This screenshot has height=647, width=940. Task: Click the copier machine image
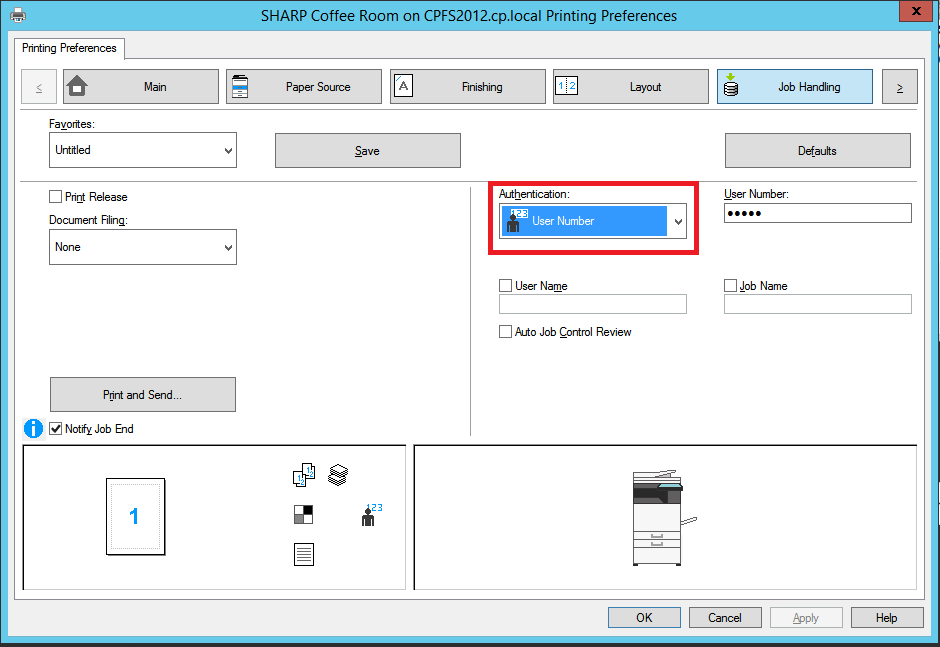pos(664,517)
